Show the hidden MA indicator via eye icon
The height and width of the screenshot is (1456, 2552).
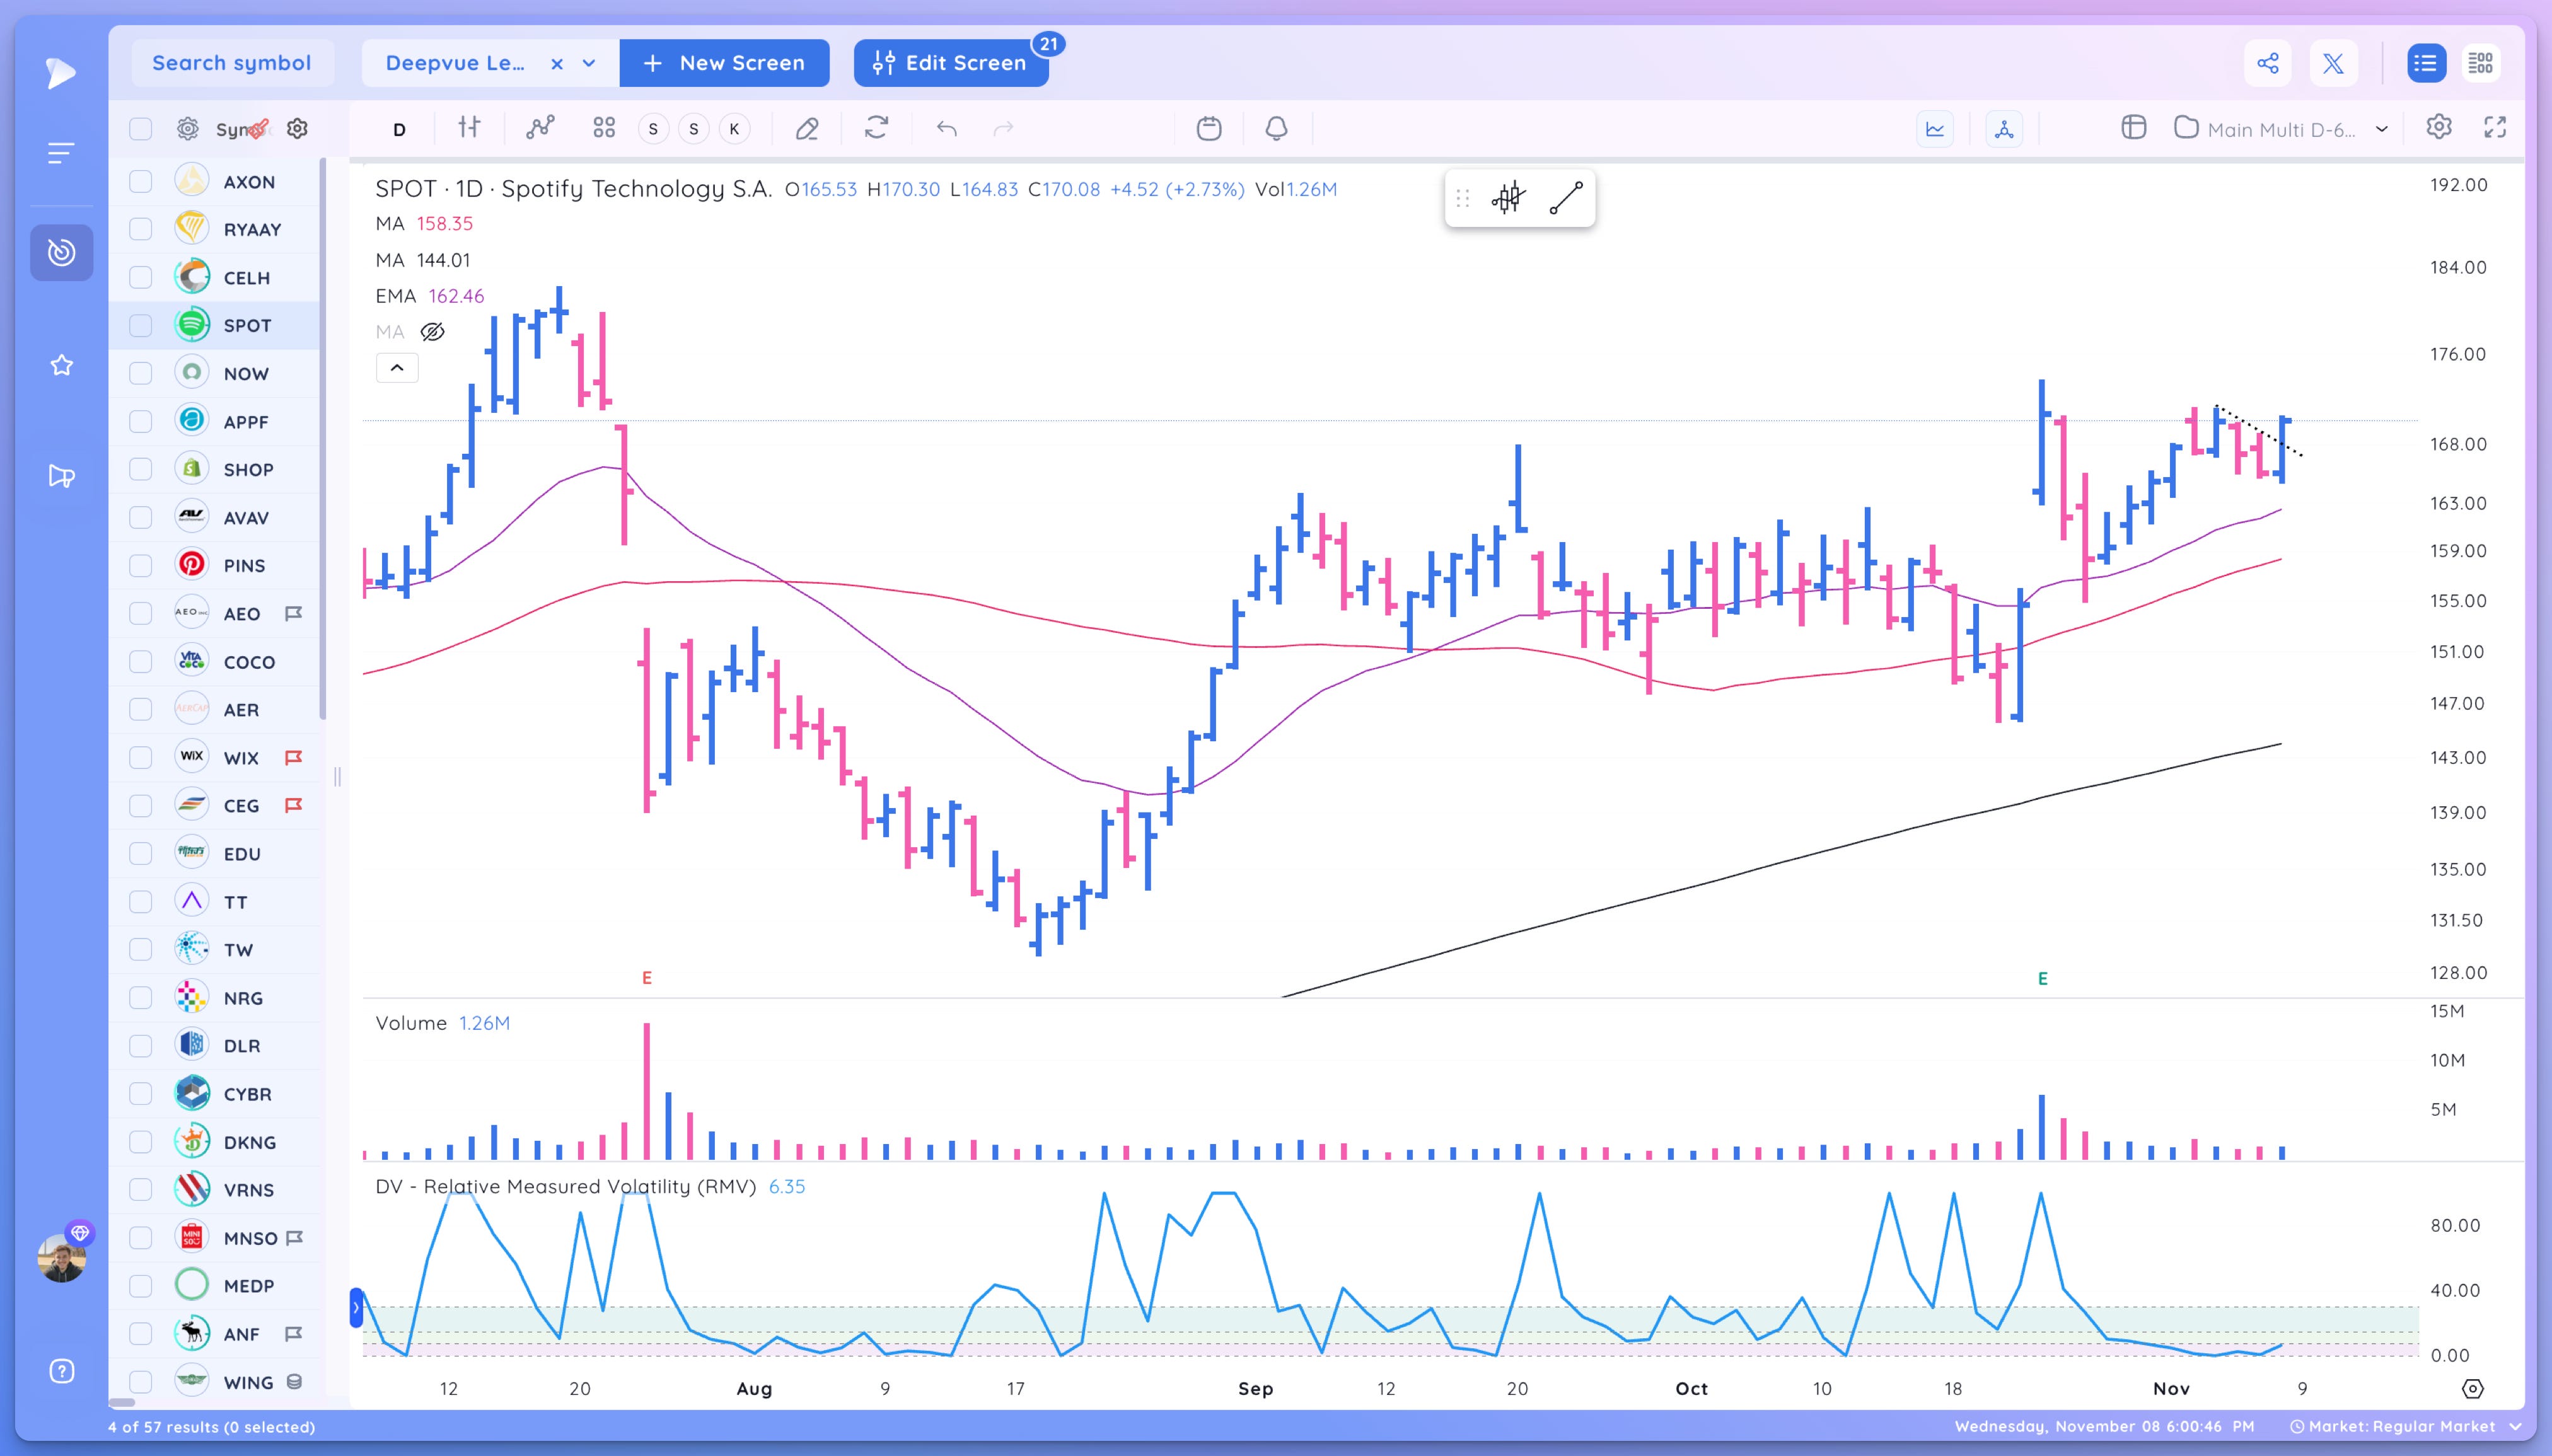(x=432, y=332)
